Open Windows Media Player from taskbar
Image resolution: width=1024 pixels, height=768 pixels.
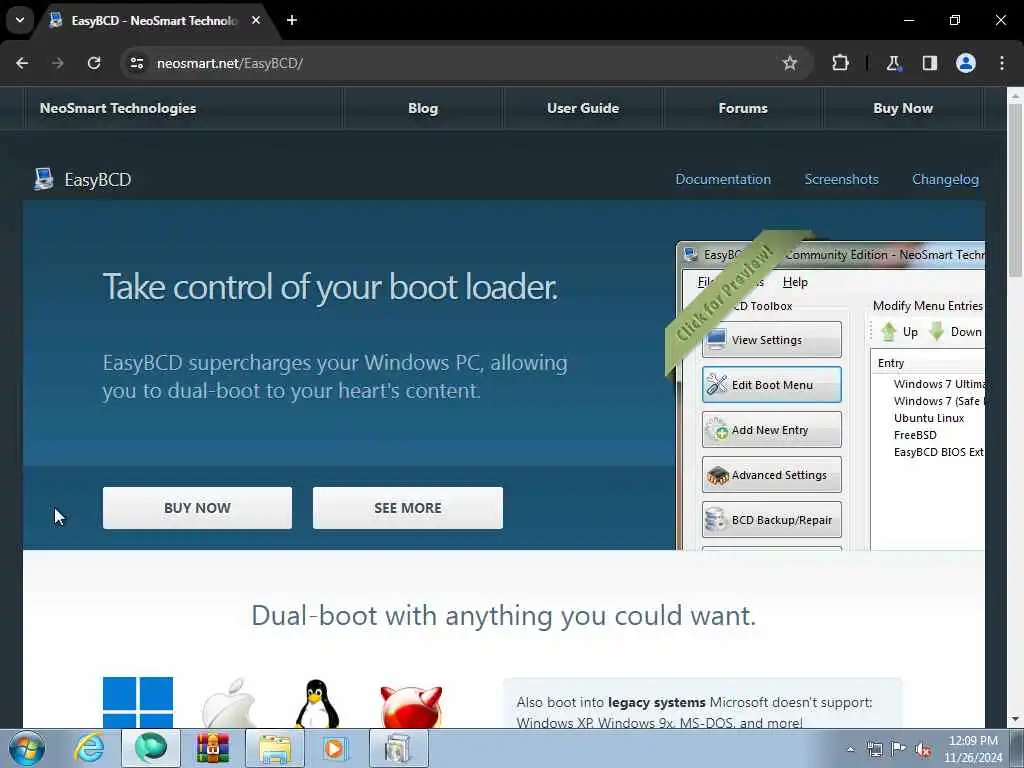[x=336, y=748]
